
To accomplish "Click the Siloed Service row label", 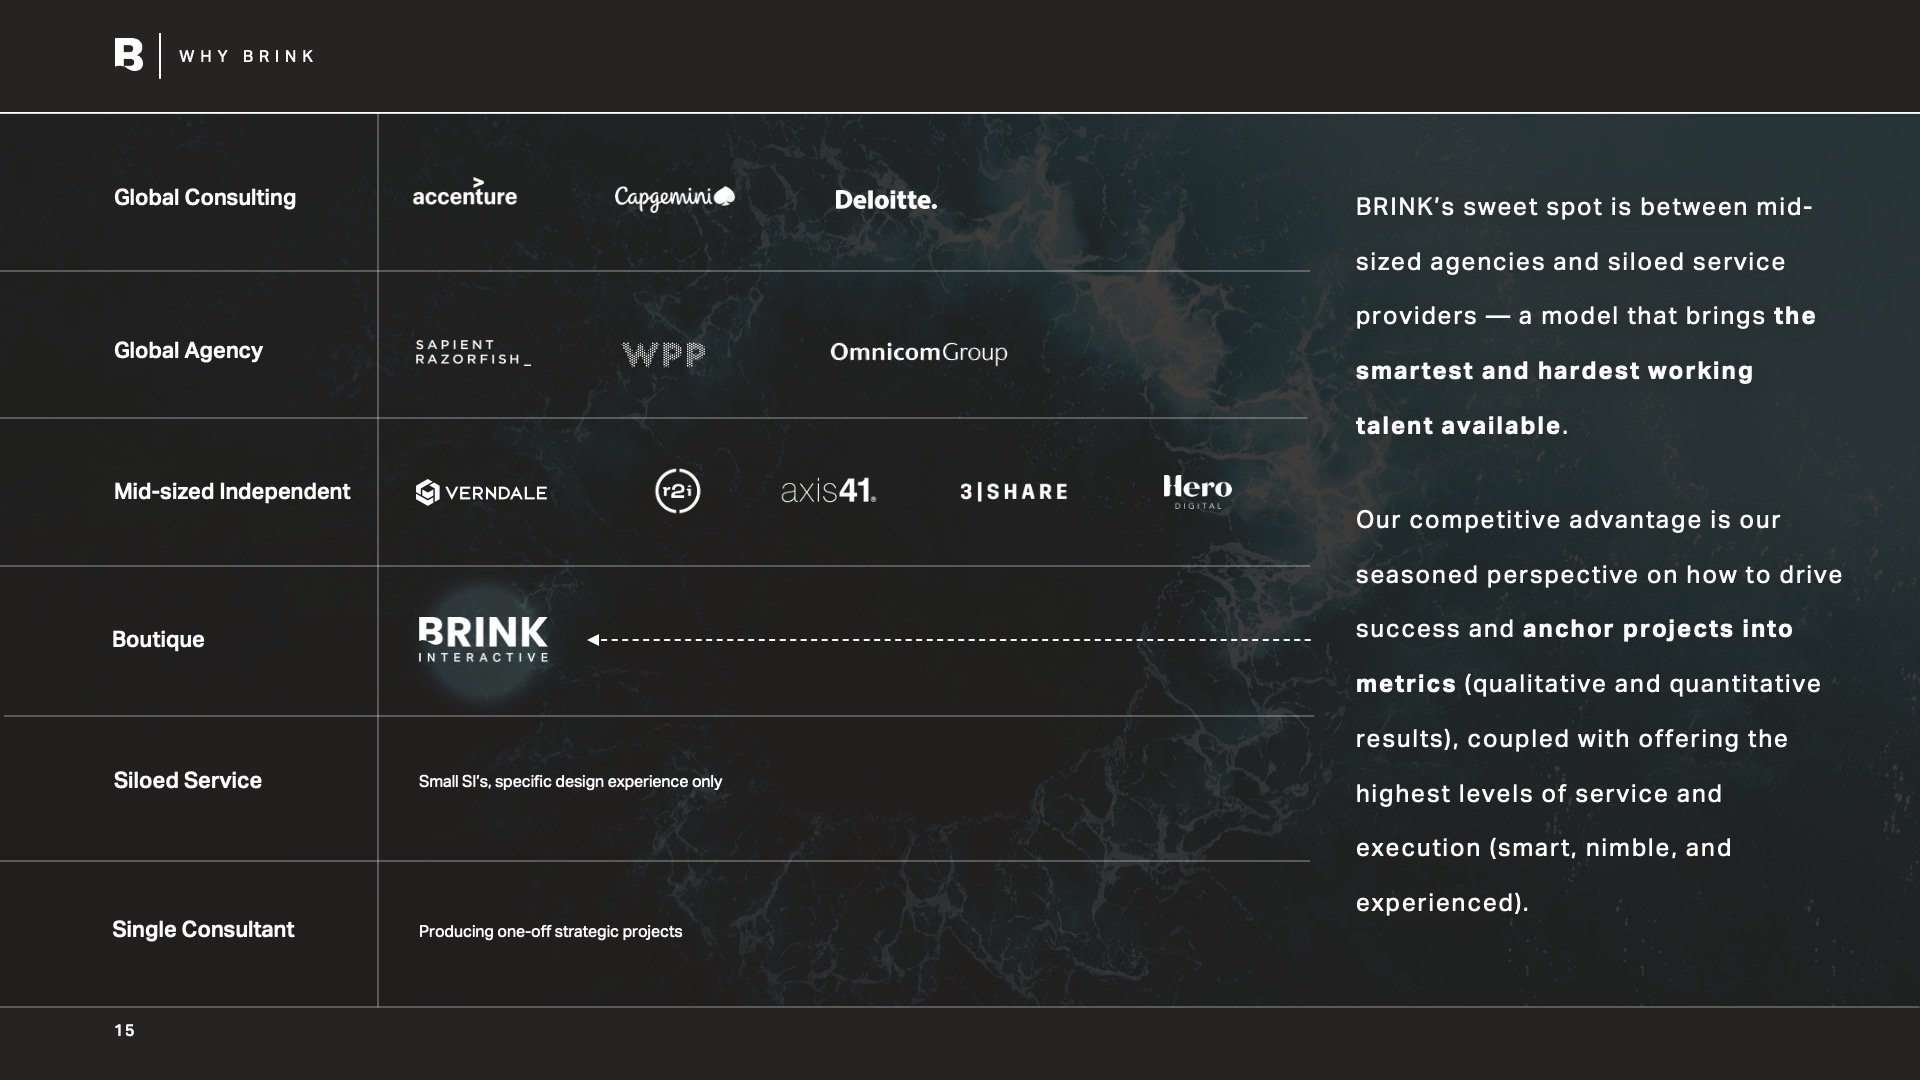I will 188,781.
